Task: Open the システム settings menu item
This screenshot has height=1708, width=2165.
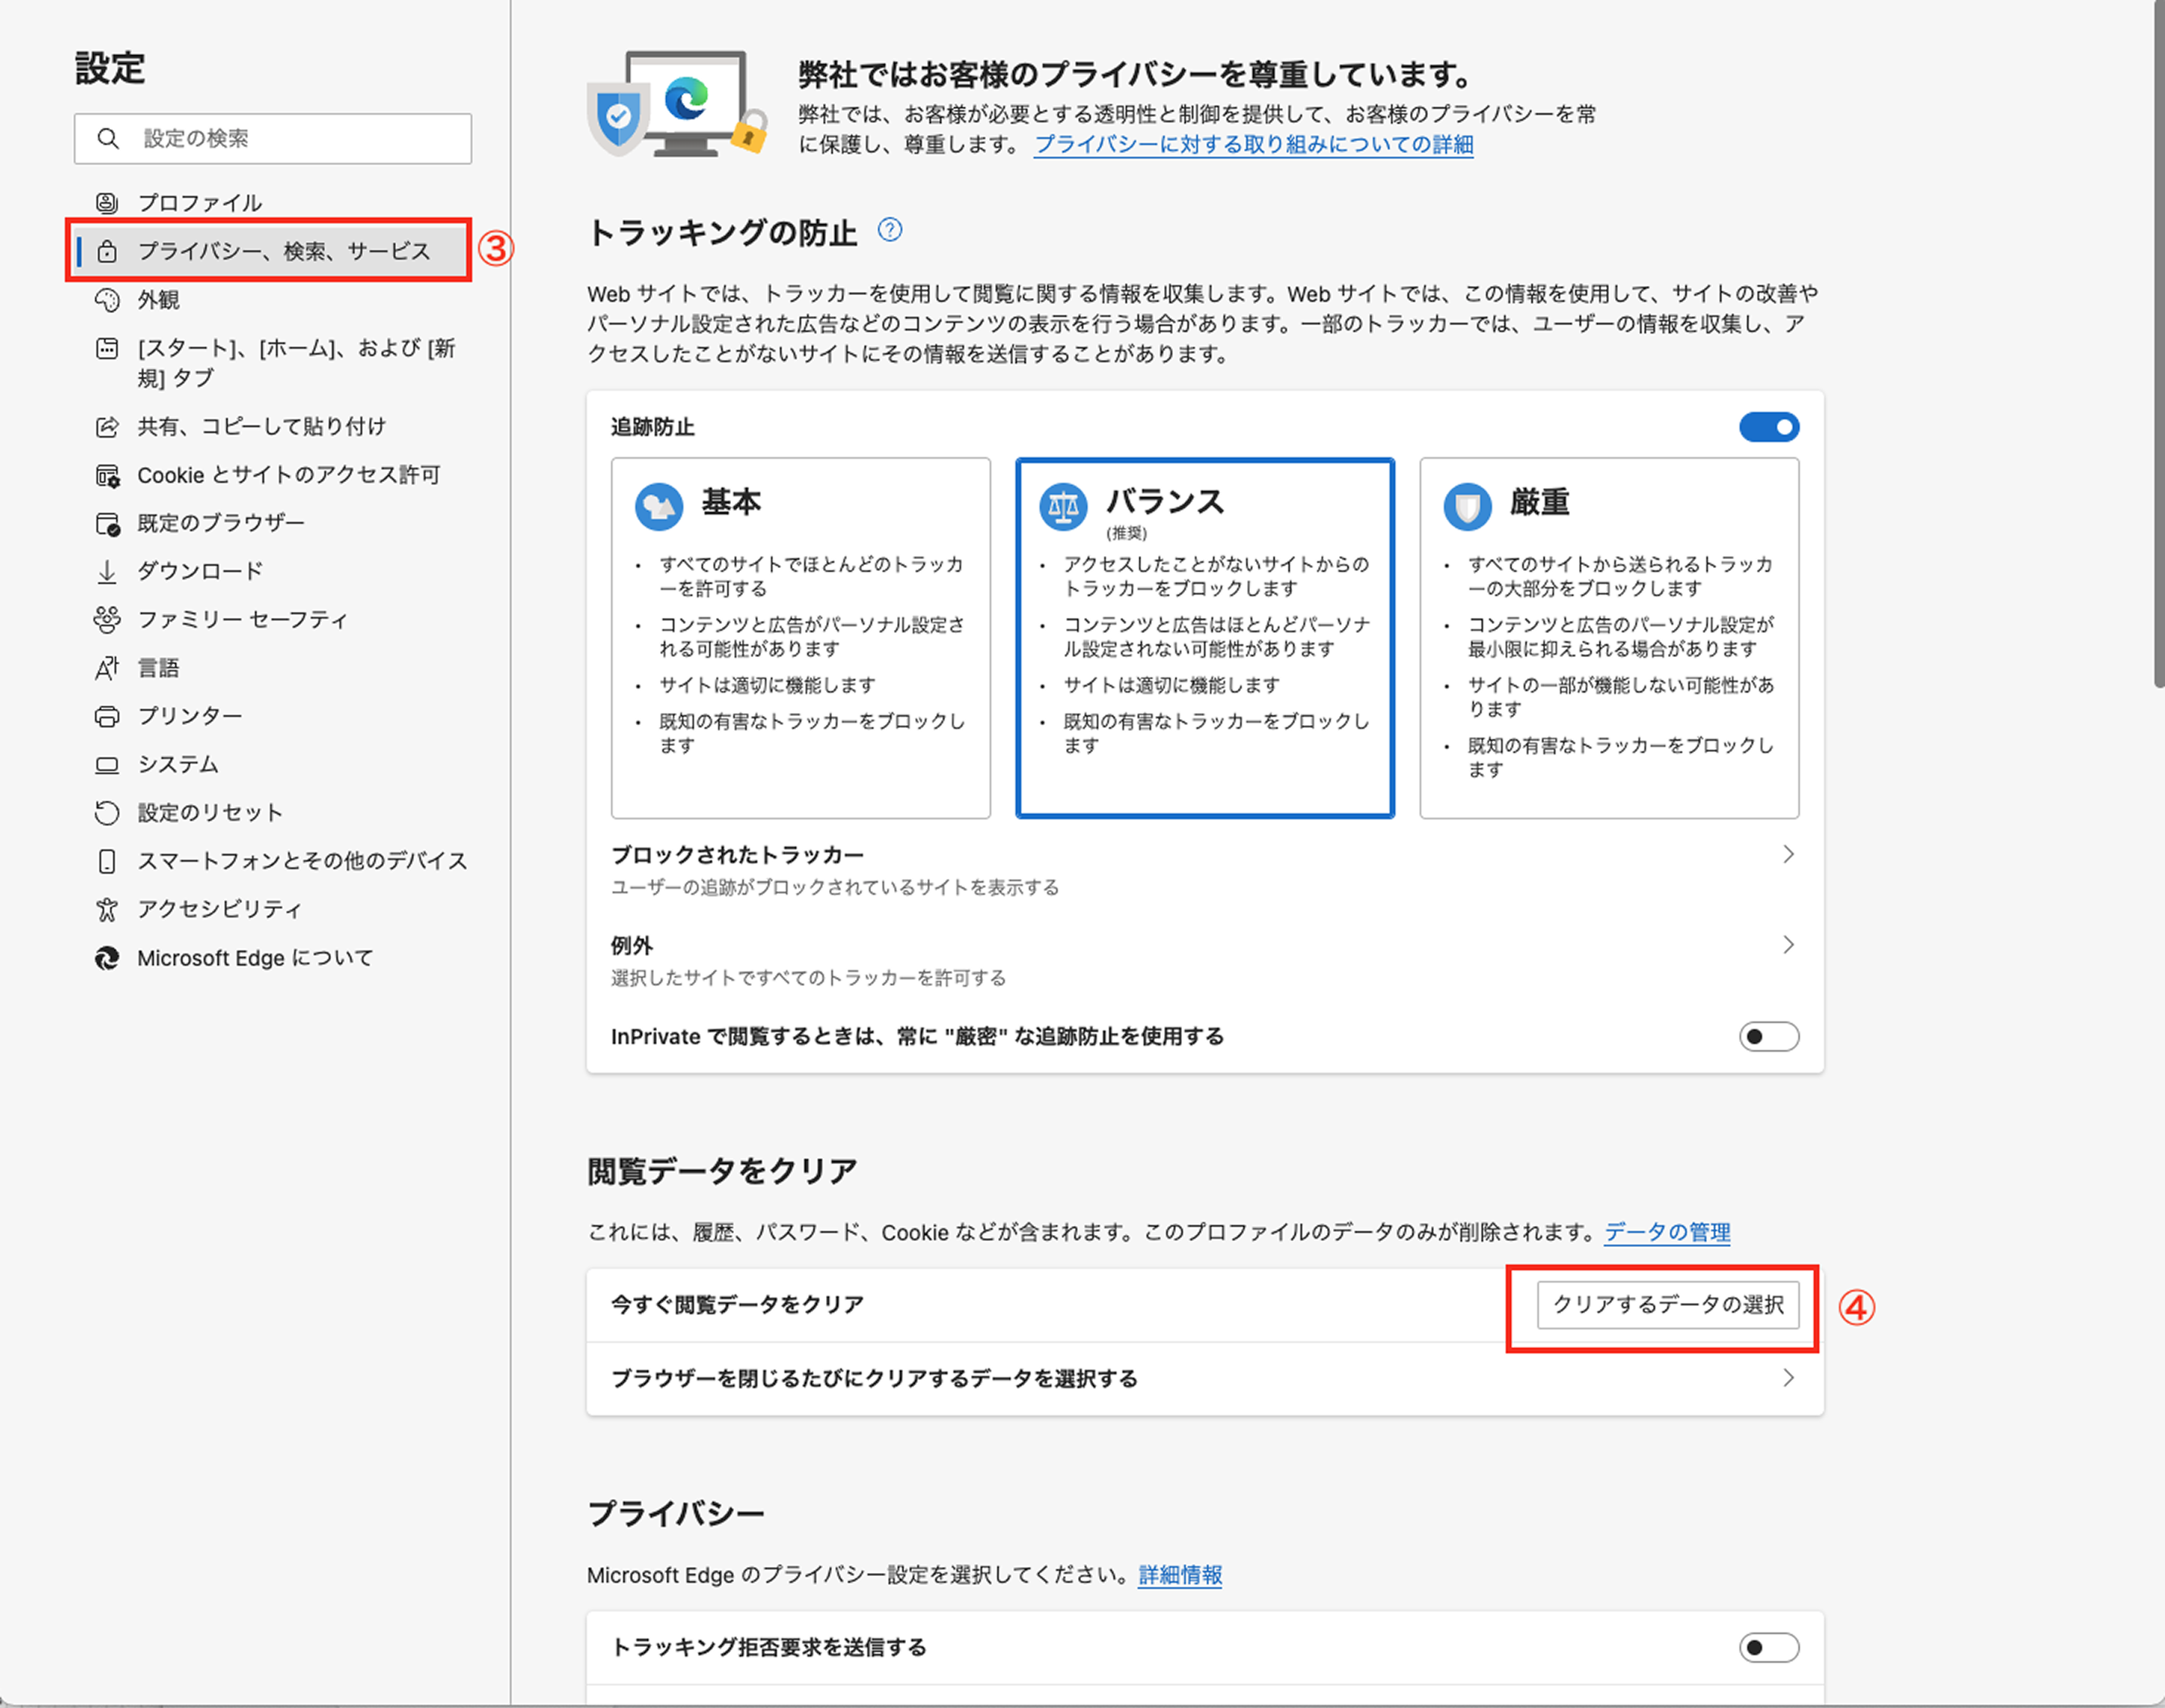Action: [x=178, y=765]
